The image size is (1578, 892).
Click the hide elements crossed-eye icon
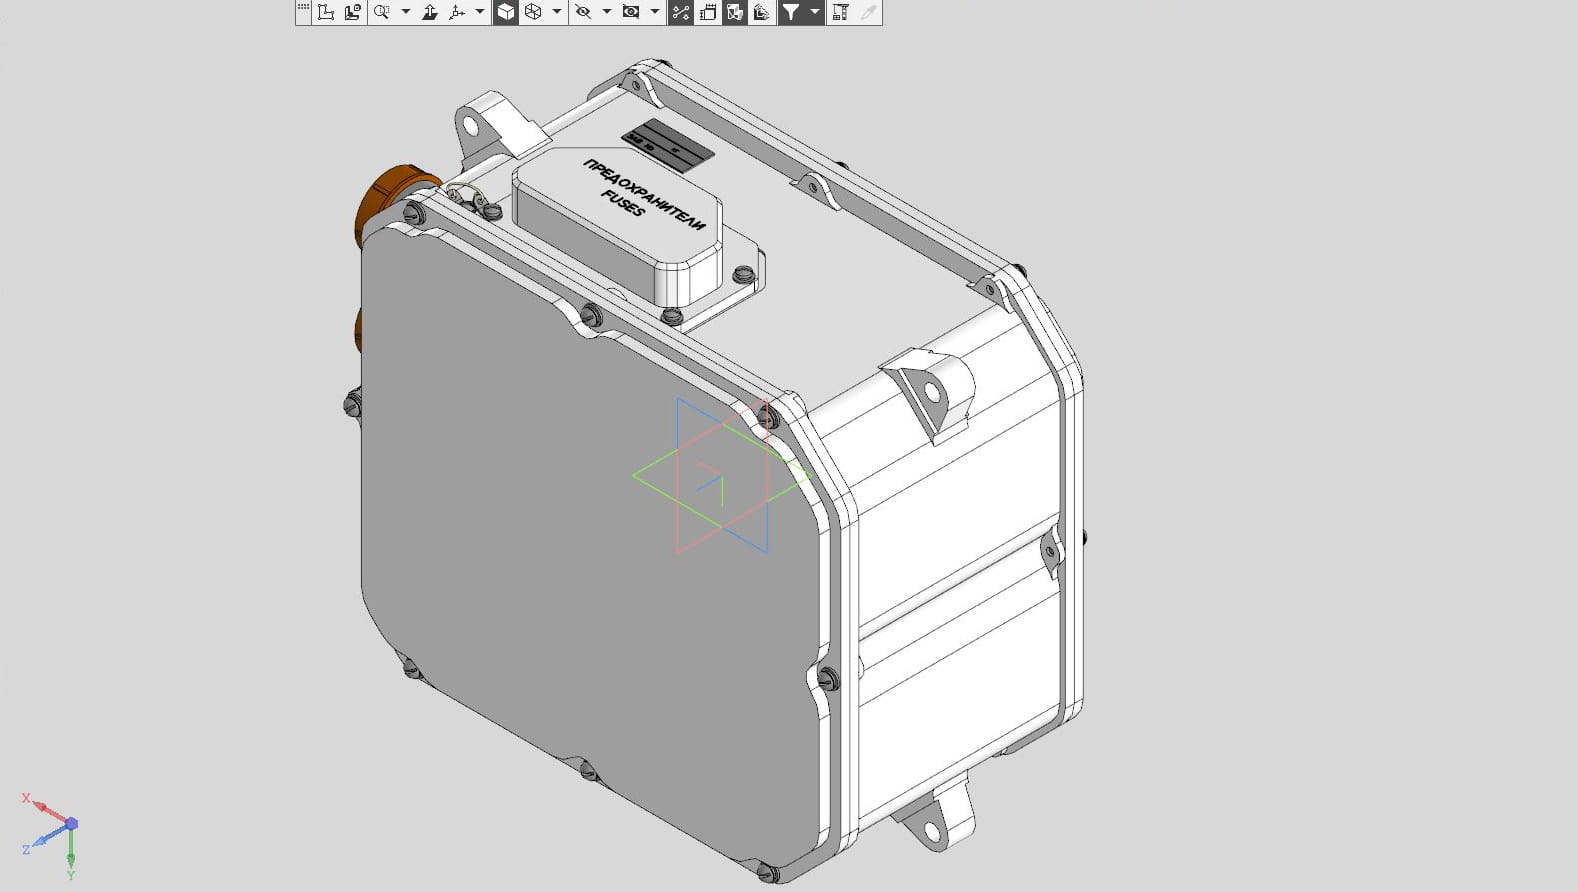coord(583,12)
